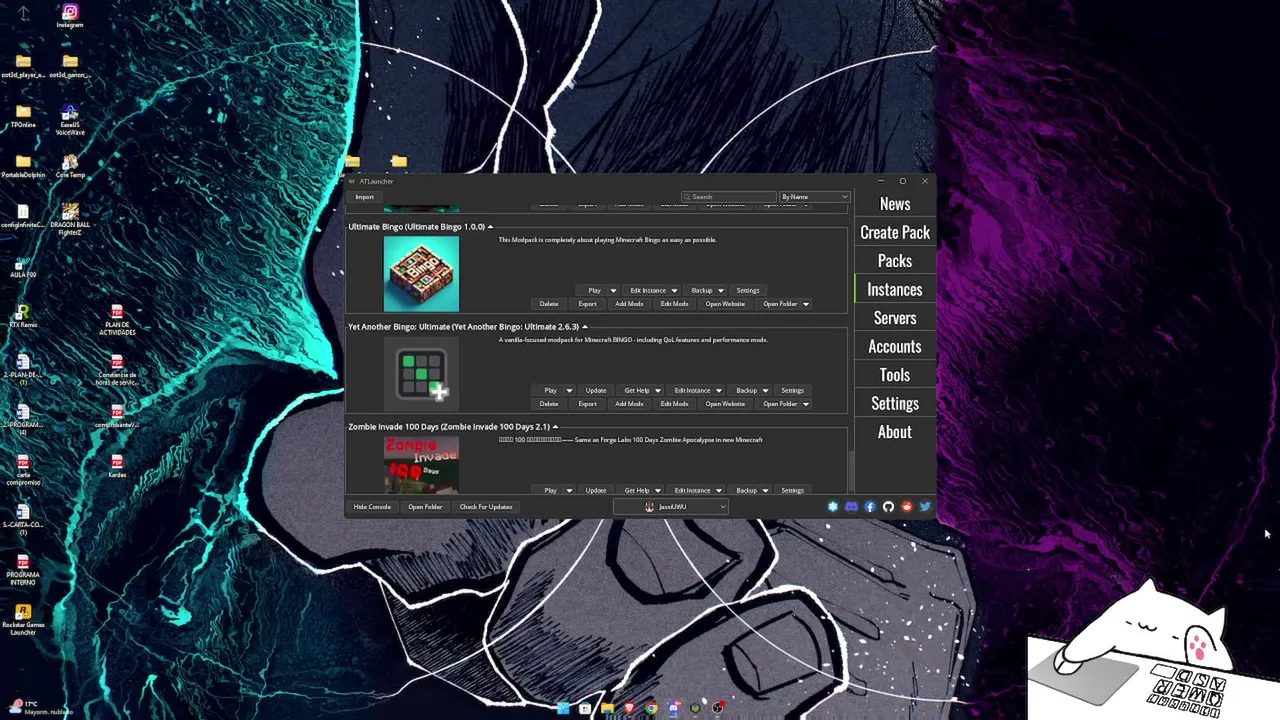The image size is (1280, 720).
Task: Open the Discord link icon in ATLauncher
Action: [x=851, y=507]
